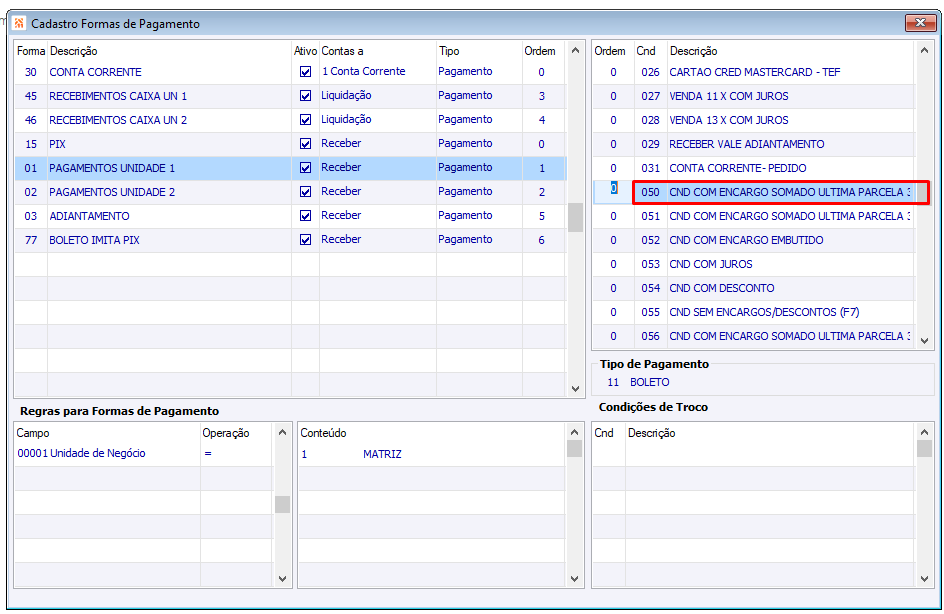Image resolution: width=944 pixels, height=614 pixels.
Task: Click down arrow in Condições de Troco scrollbar
Action: tap(924, 578)
